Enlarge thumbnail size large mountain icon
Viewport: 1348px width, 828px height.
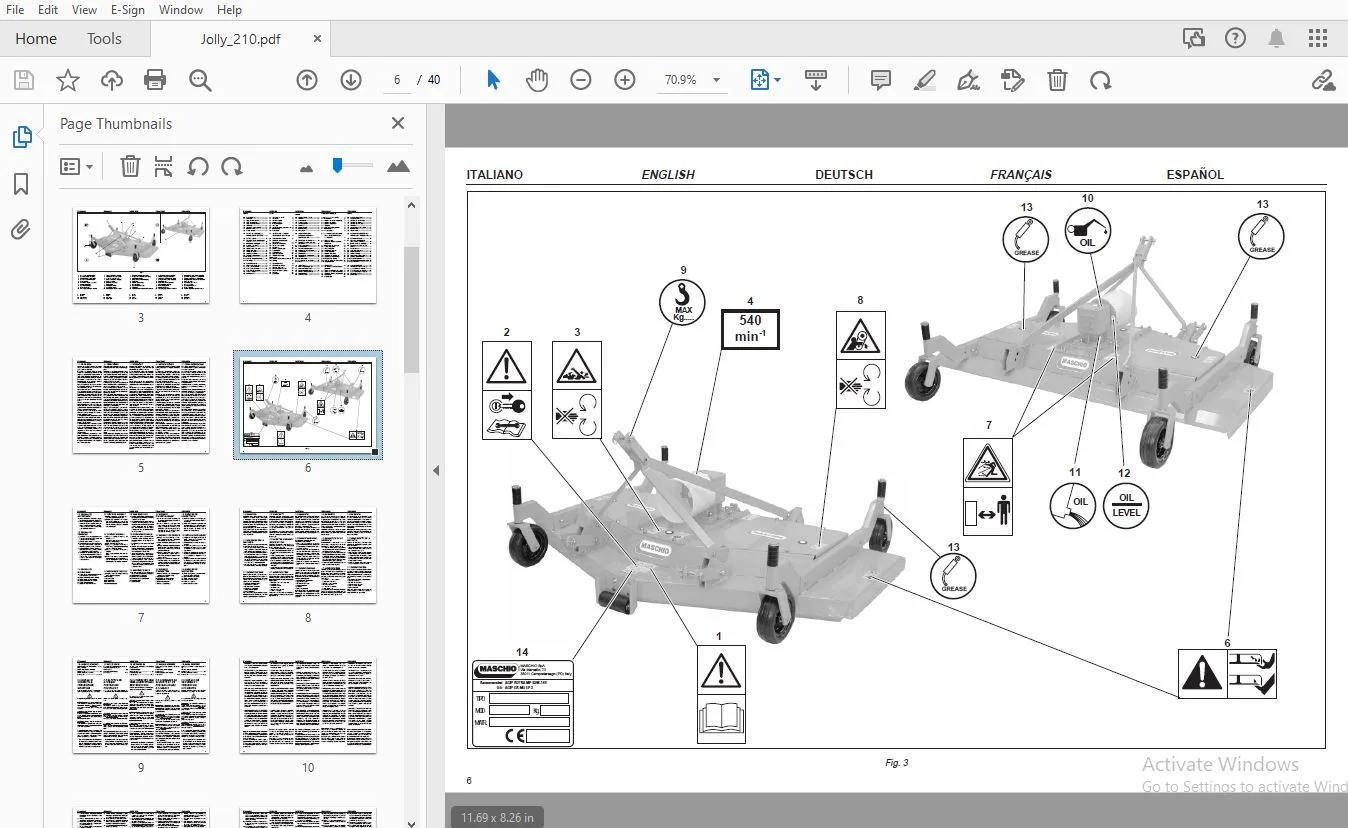coord(398,166)
